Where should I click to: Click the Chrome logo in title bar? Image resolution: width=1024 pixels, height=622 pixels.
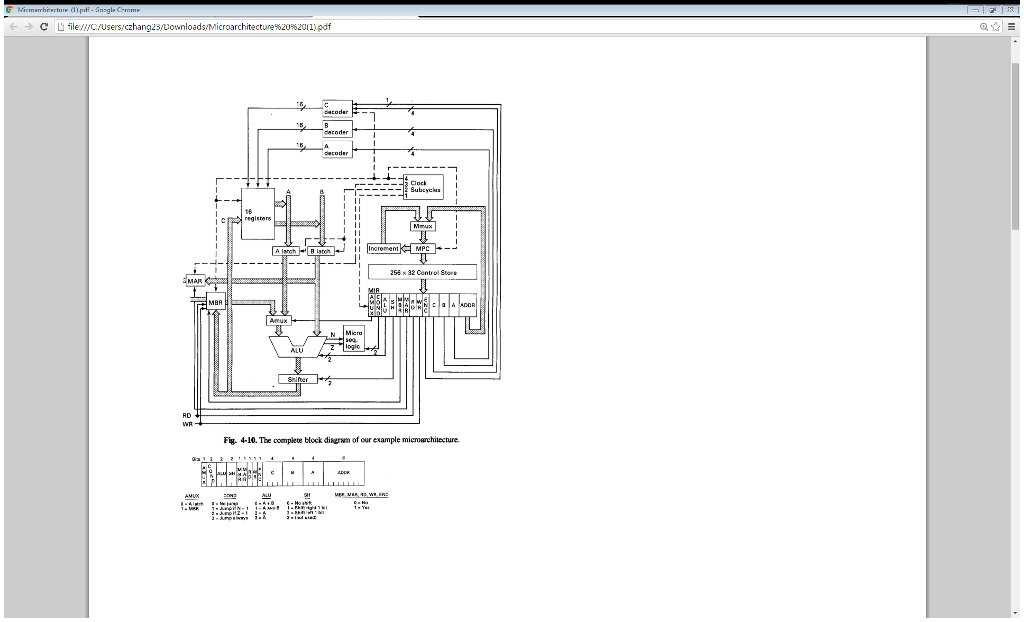(x=8, y=8)
